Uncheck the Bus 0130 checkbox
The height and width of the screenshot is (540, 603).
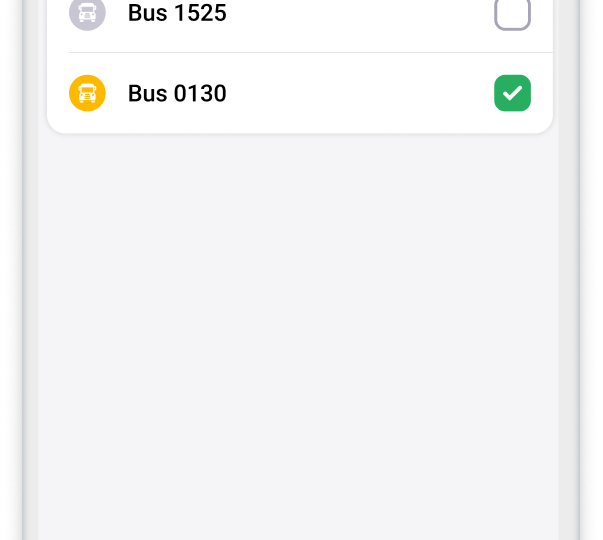click(512, 93)
